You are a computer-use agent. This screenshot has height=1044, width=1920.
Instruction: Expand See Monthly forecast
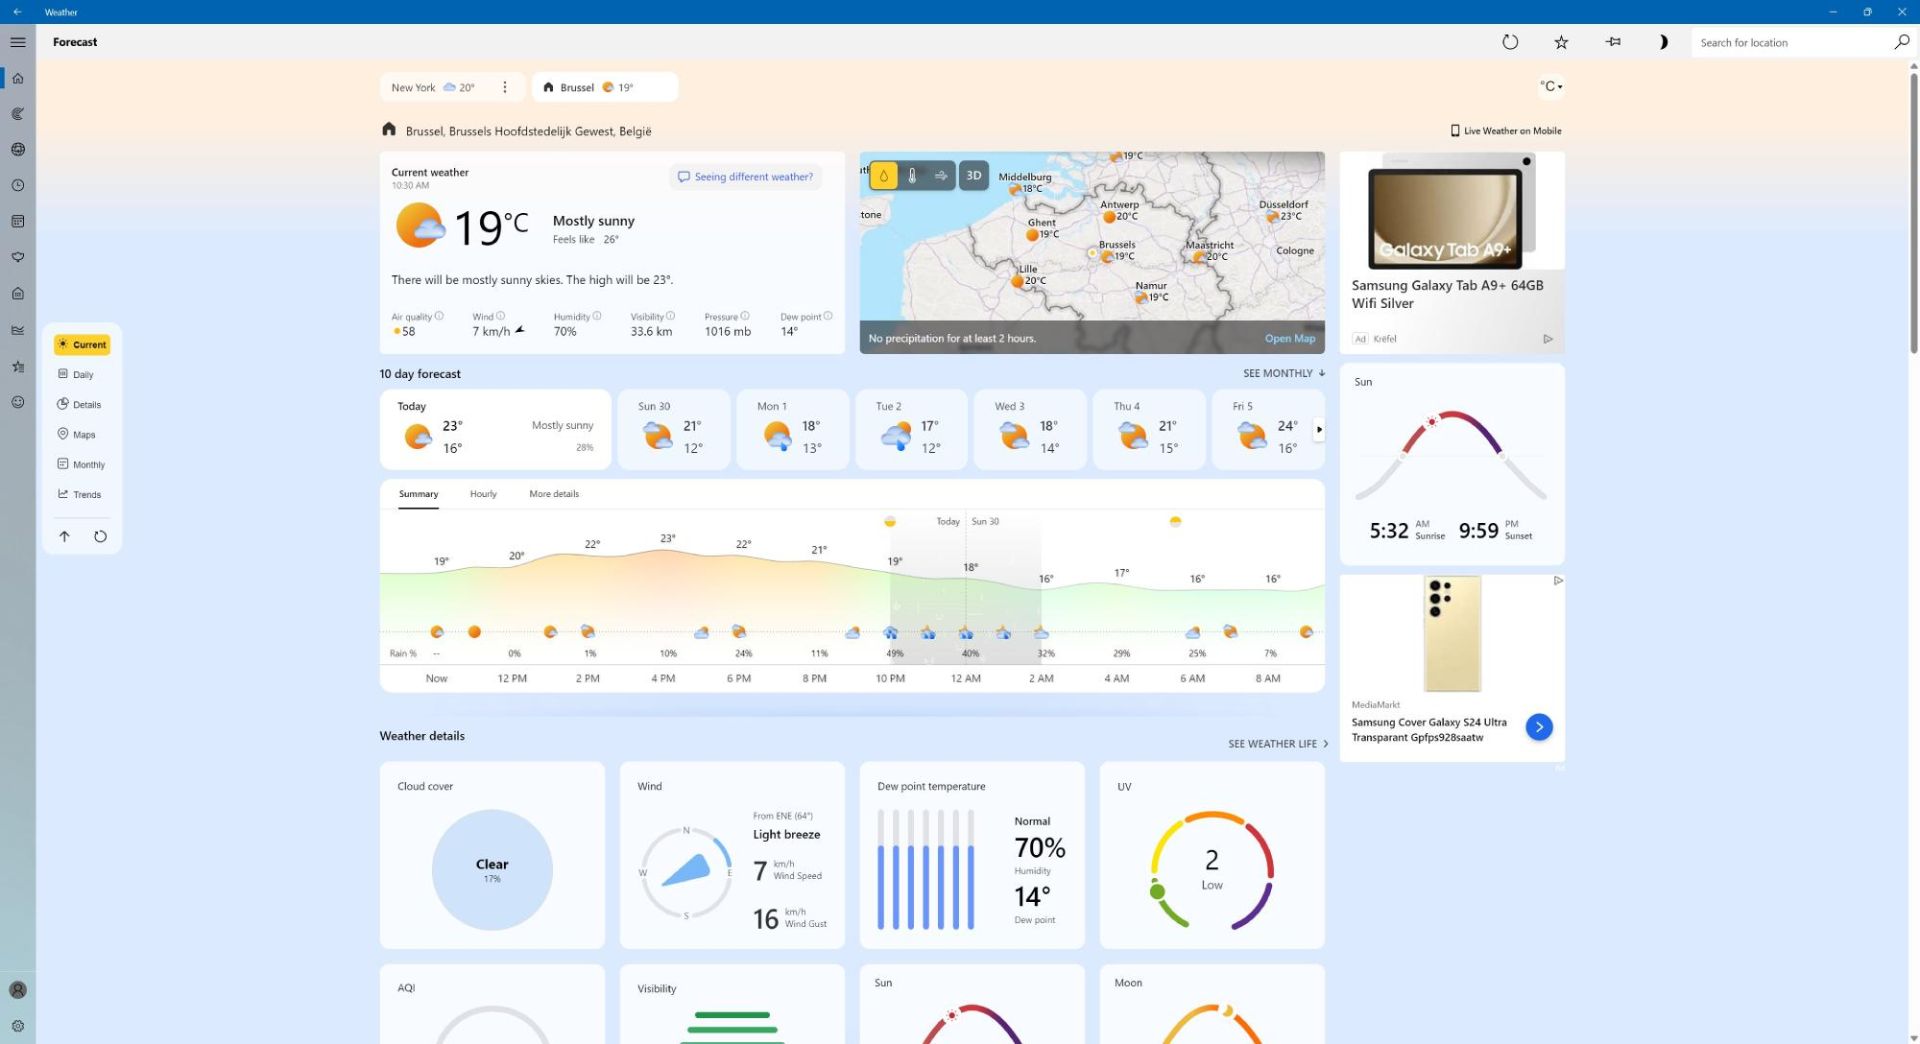click(x=1283, y=373)
